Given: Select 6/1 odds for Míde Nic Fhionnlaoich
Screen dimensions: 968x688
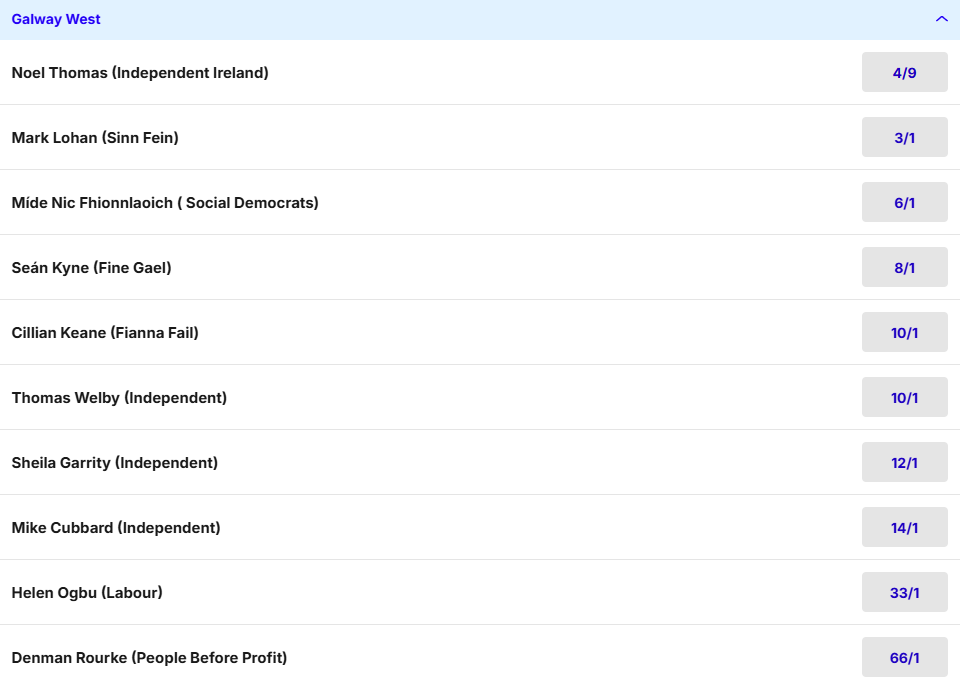Looking at the screenshot, I should tap(904, 202).
